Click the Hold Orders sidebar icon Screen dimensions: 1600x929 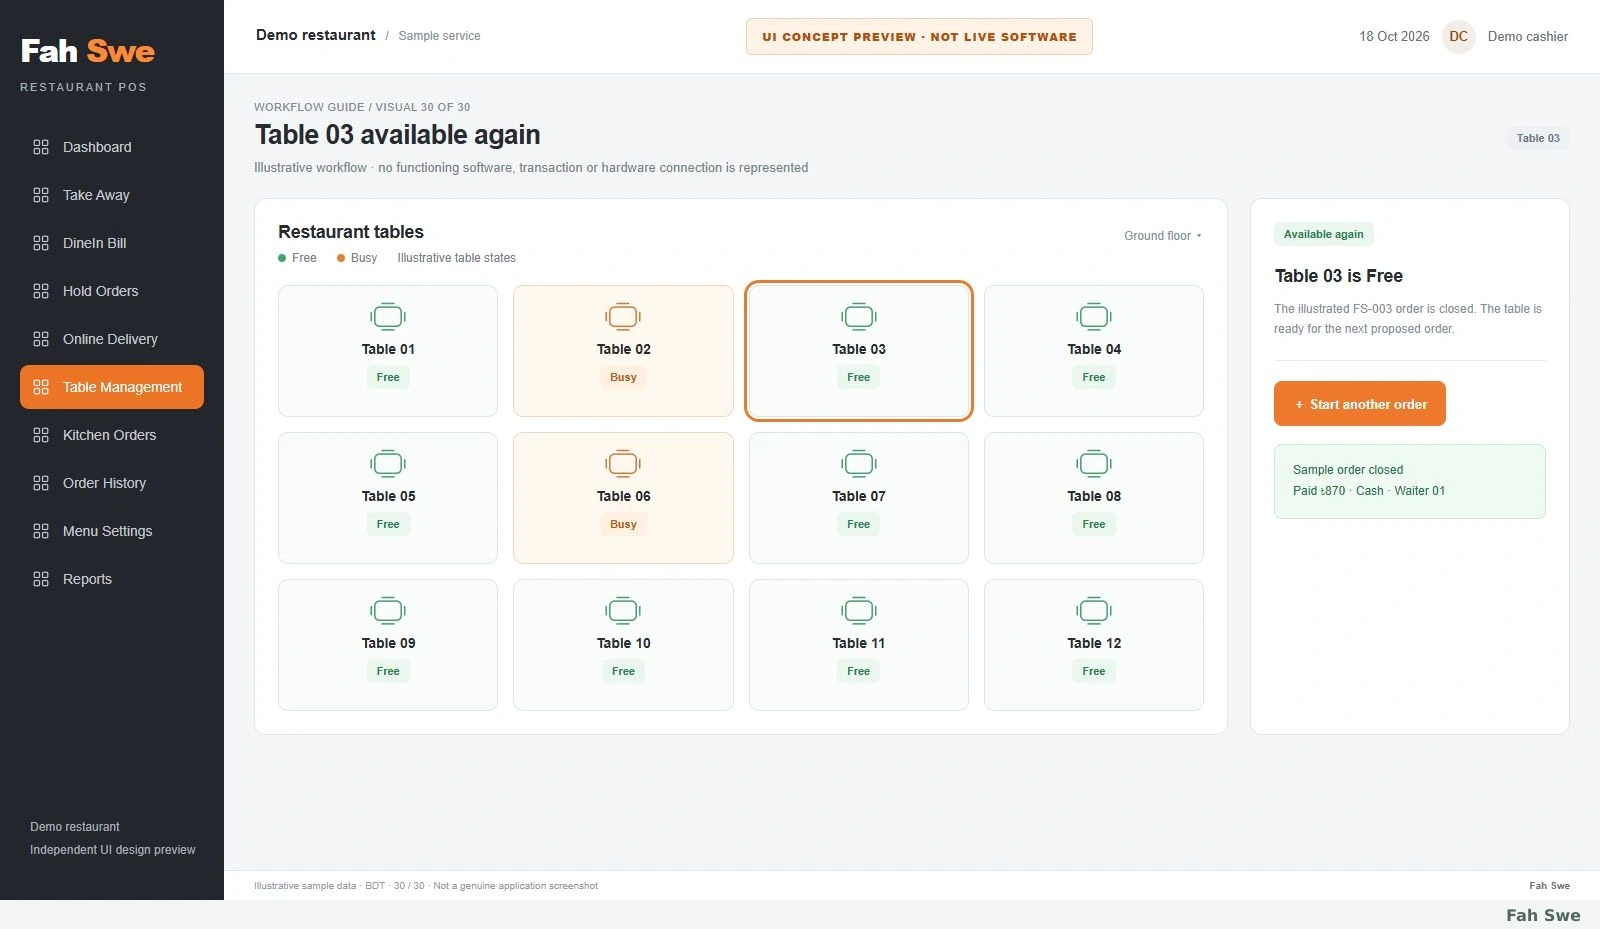click(41, 291)
